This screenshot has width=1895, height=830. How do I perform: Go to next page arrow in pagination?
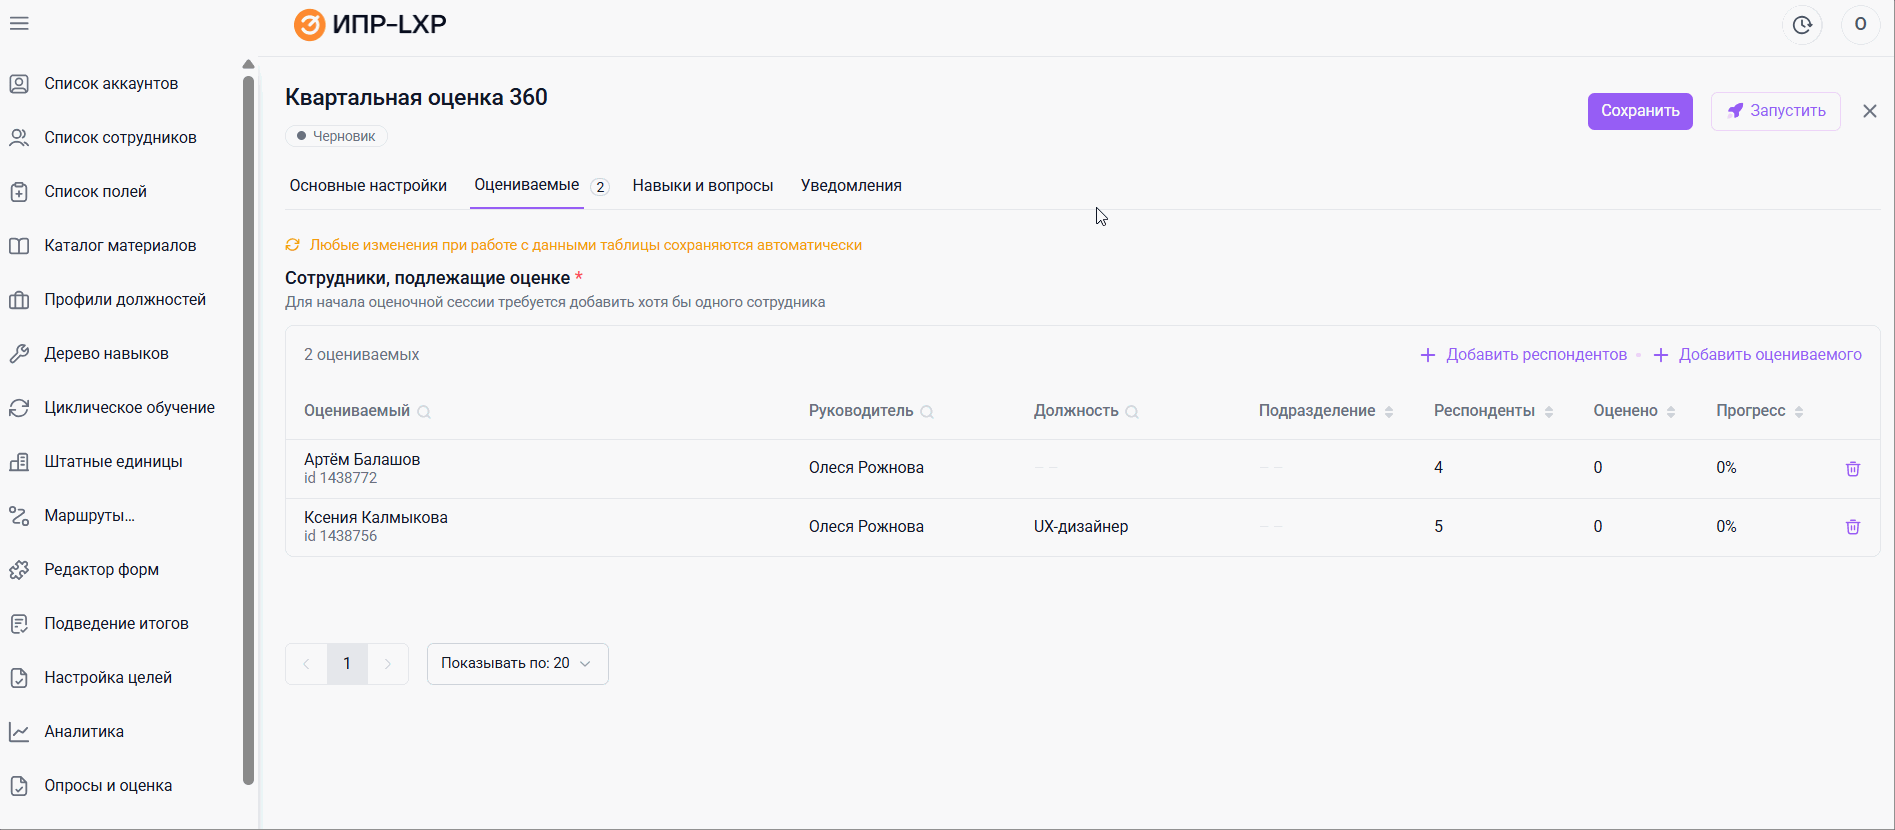coord(388,664)
